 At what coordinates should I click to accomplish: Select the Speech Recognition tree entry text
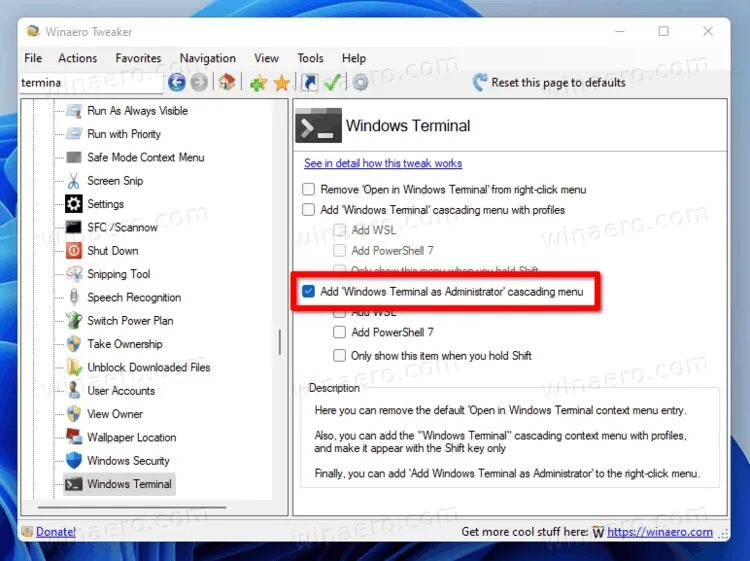(134, 297)
